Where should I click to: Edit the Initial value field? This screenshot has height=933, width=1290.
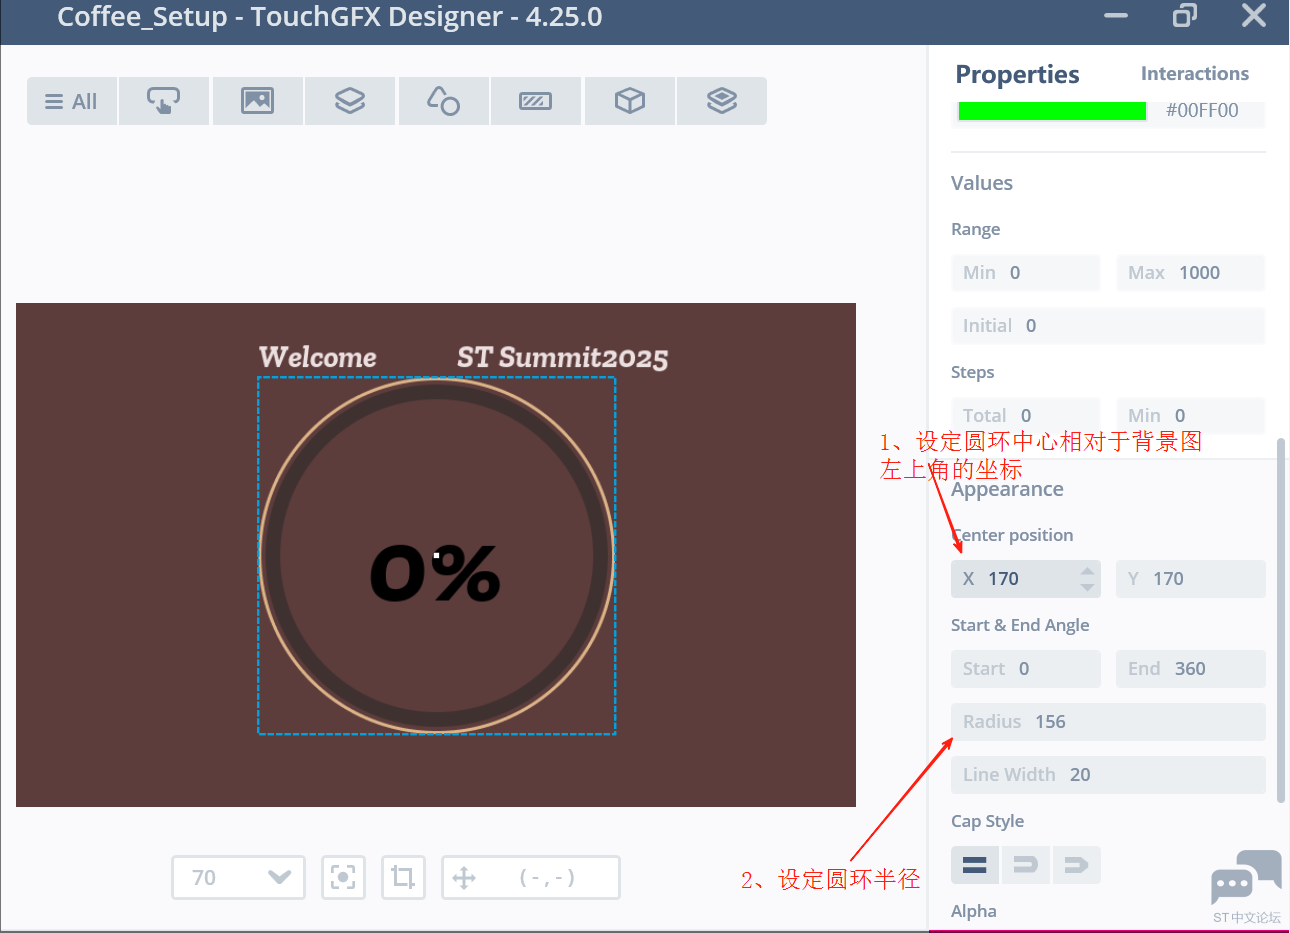[x=1108, y=326]
